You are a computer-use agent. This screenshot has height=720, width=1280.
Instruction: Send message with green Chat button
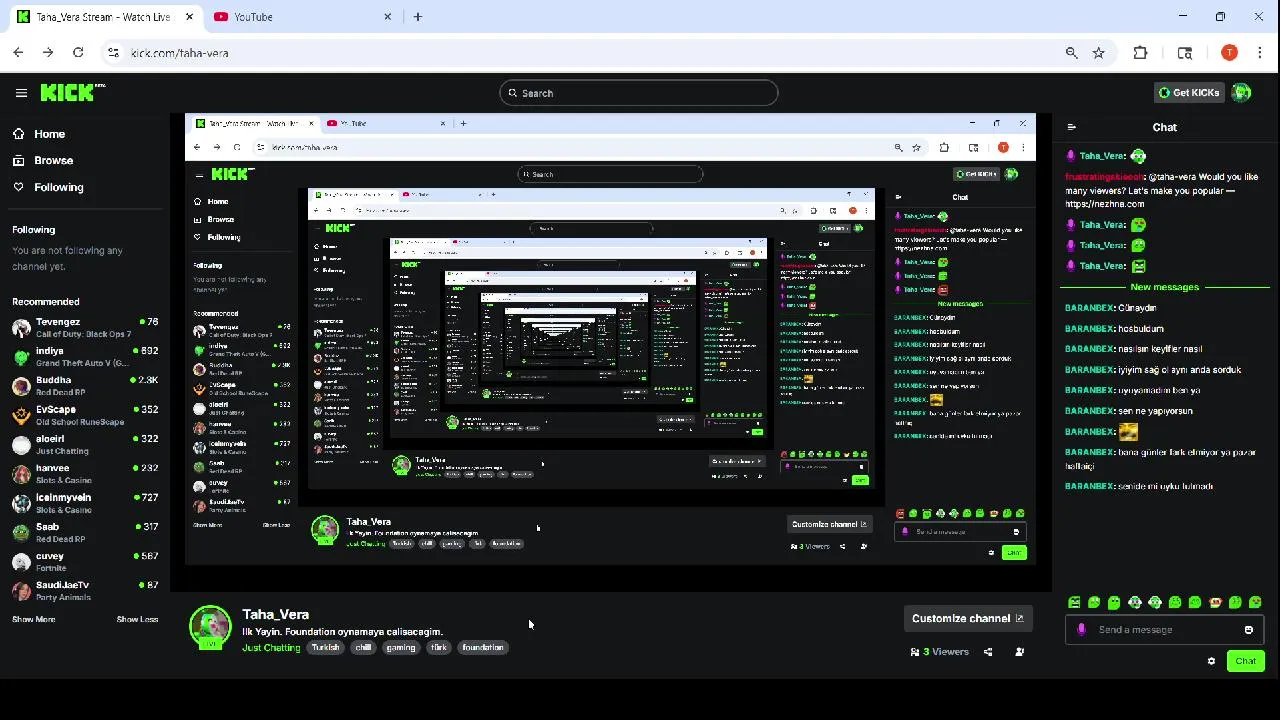(x=1245, y=661)
